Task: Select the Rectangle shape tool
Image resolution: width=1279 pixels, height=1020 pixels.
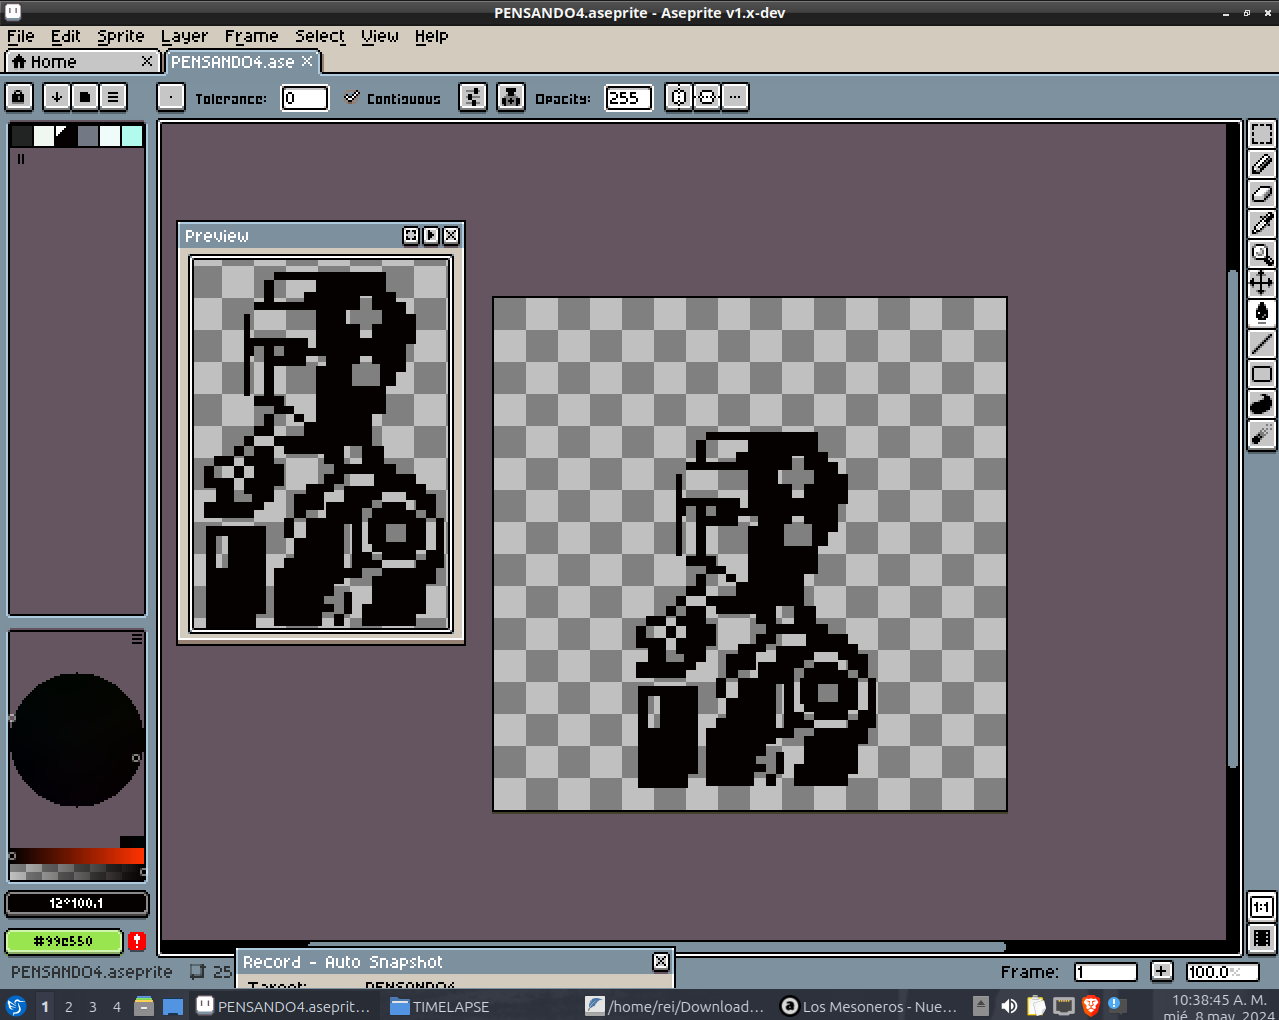Action: coord(1262,374)
